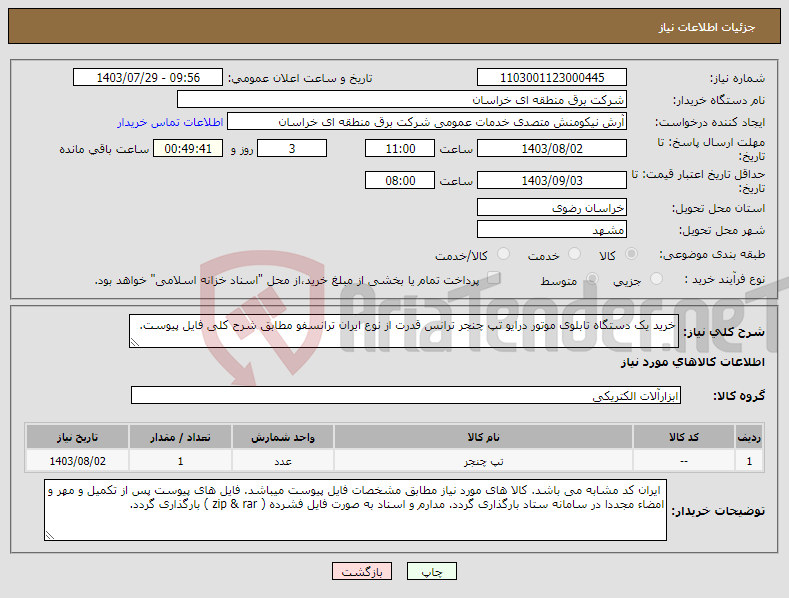Select the جزیی purchase type radio
The image size is (789, 598).
pos(656,279)
